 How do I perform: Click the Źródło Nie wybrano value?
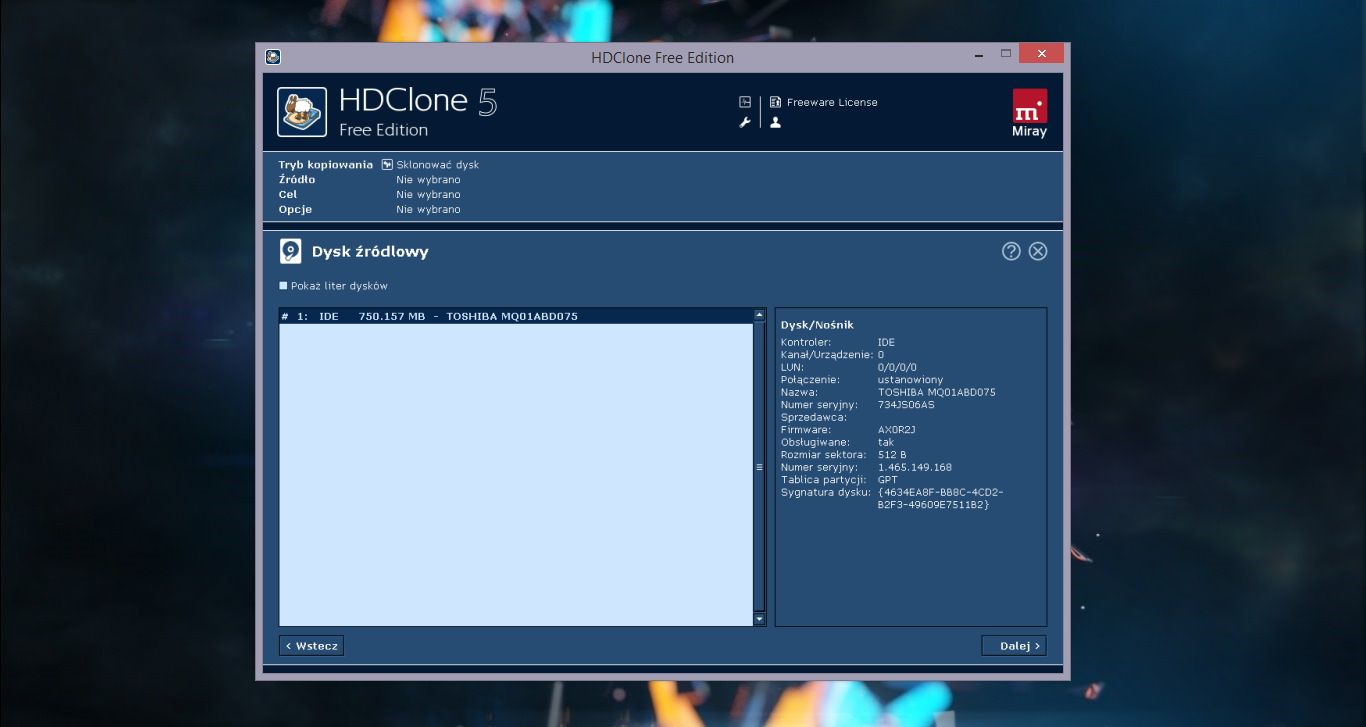428,180
